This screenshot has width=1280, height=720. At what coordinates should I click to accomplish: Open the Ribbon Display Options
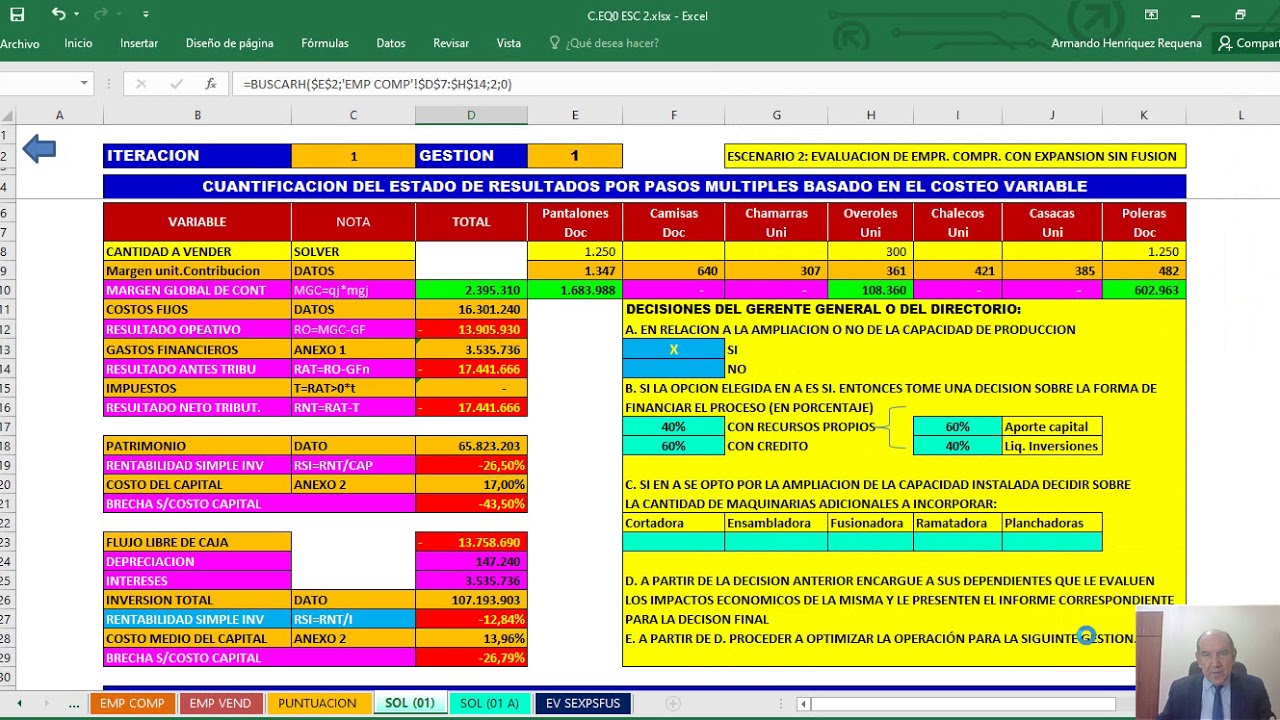(x=1151, y=15)
